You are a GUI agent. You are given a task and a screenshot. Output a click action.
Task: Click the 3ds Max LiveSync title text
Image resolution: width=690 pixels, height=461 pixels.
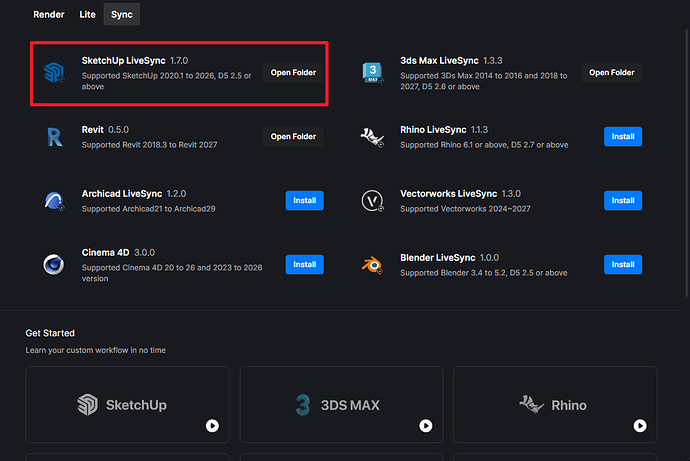pos(439,61)
